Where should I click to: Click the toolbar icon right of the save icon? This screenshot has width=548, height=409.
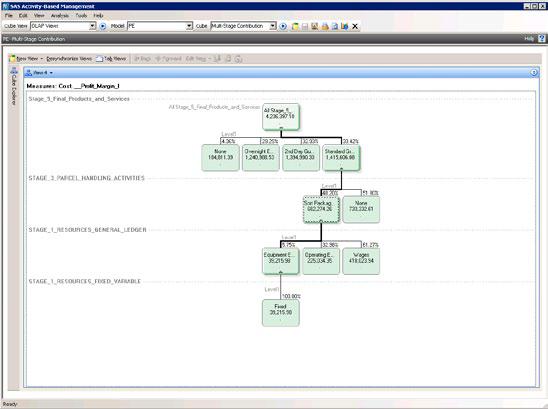click(315, 26)
